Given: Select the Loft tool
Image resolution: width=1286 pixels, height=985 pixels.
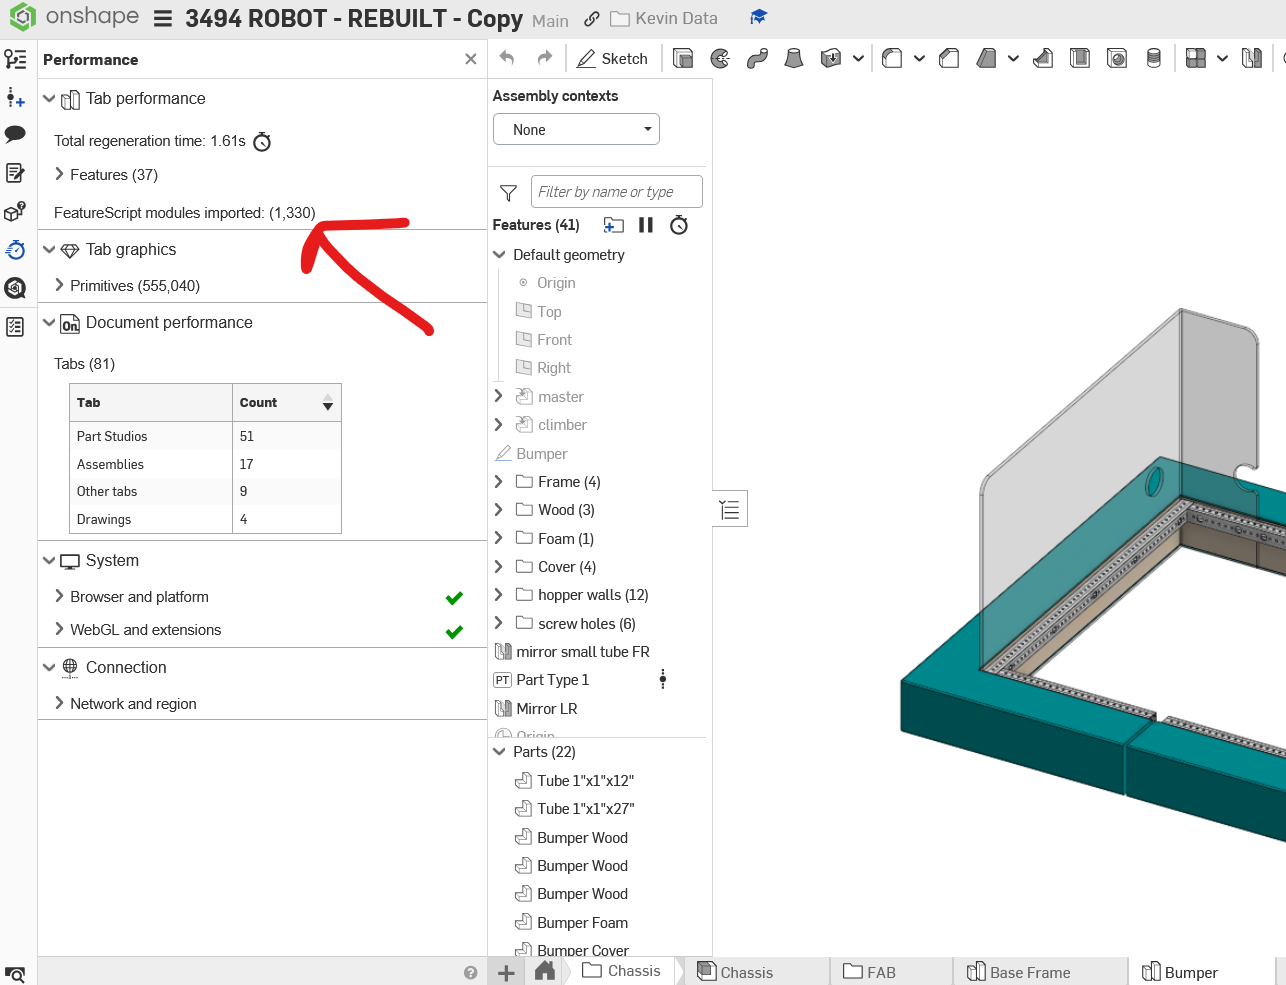Looking at the screenshot, I should pos(794,59).
